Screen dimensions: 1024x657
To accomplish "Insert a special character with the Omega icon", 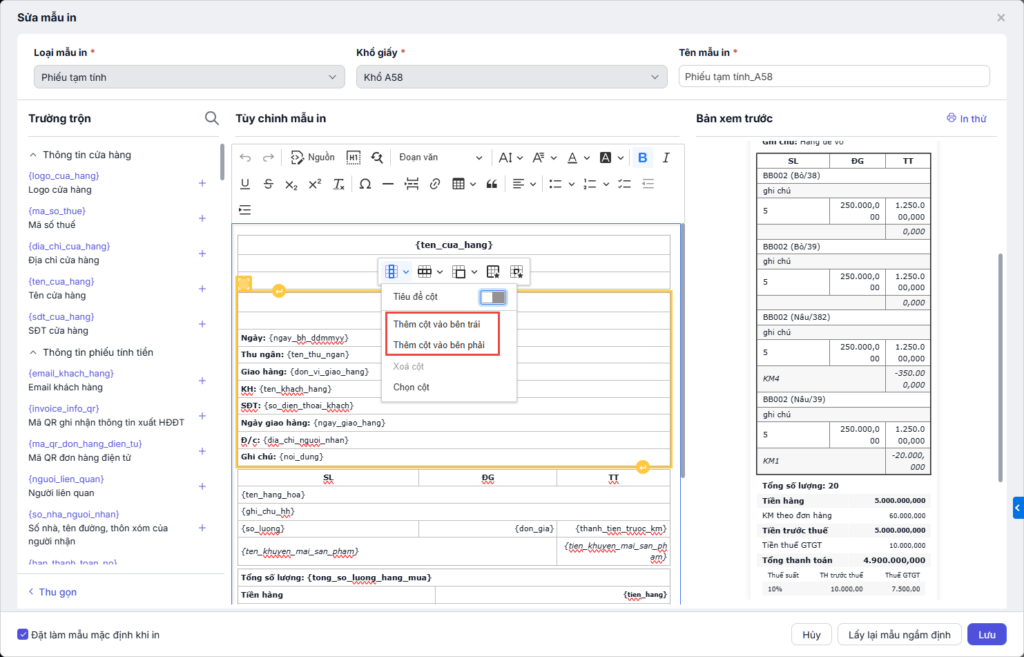I will tap(365, 184).
